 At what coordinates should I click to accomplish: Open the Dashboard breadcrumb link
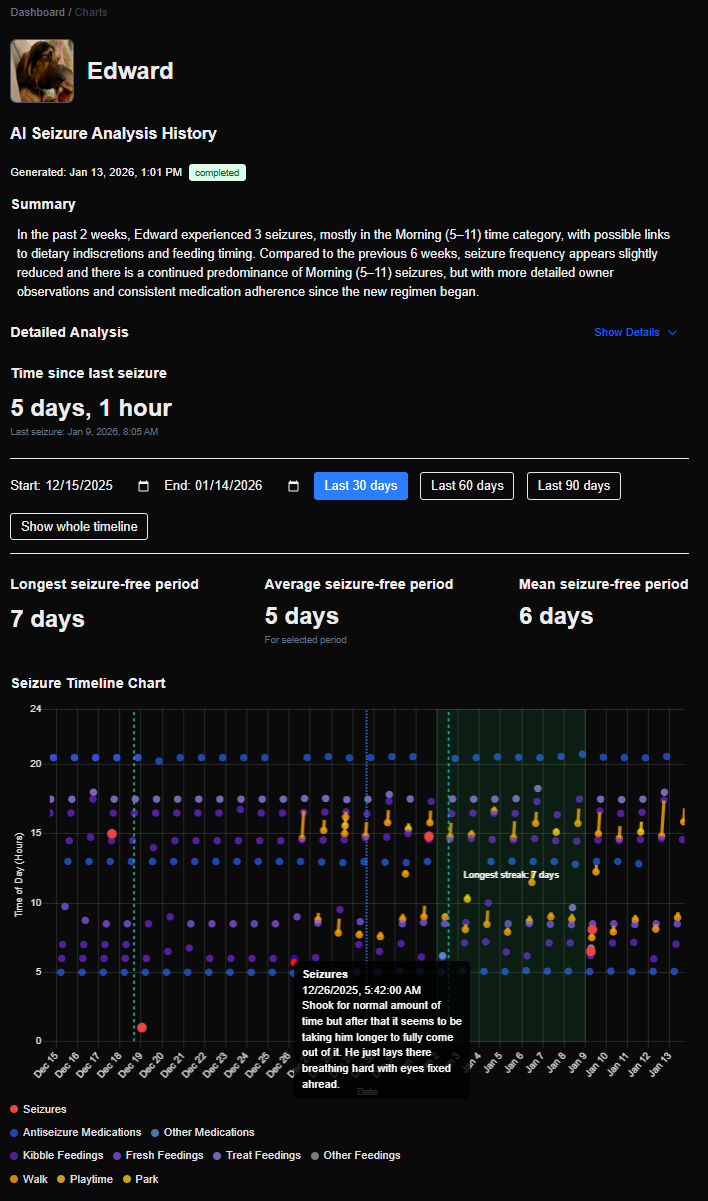[36, 12]
